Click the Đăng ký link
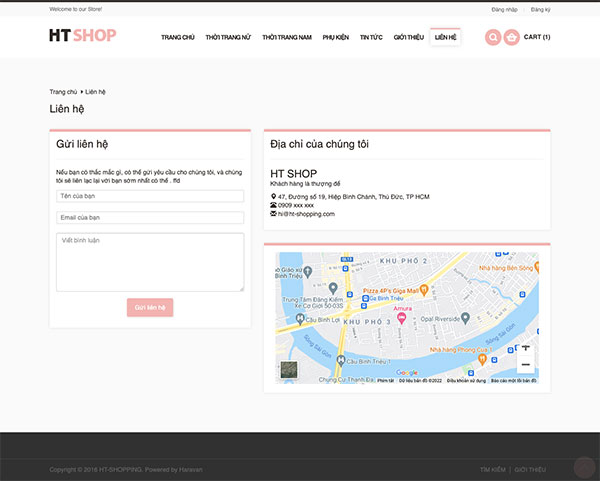The width and height of the screenshot is (600, 481). tap(540, 10)
